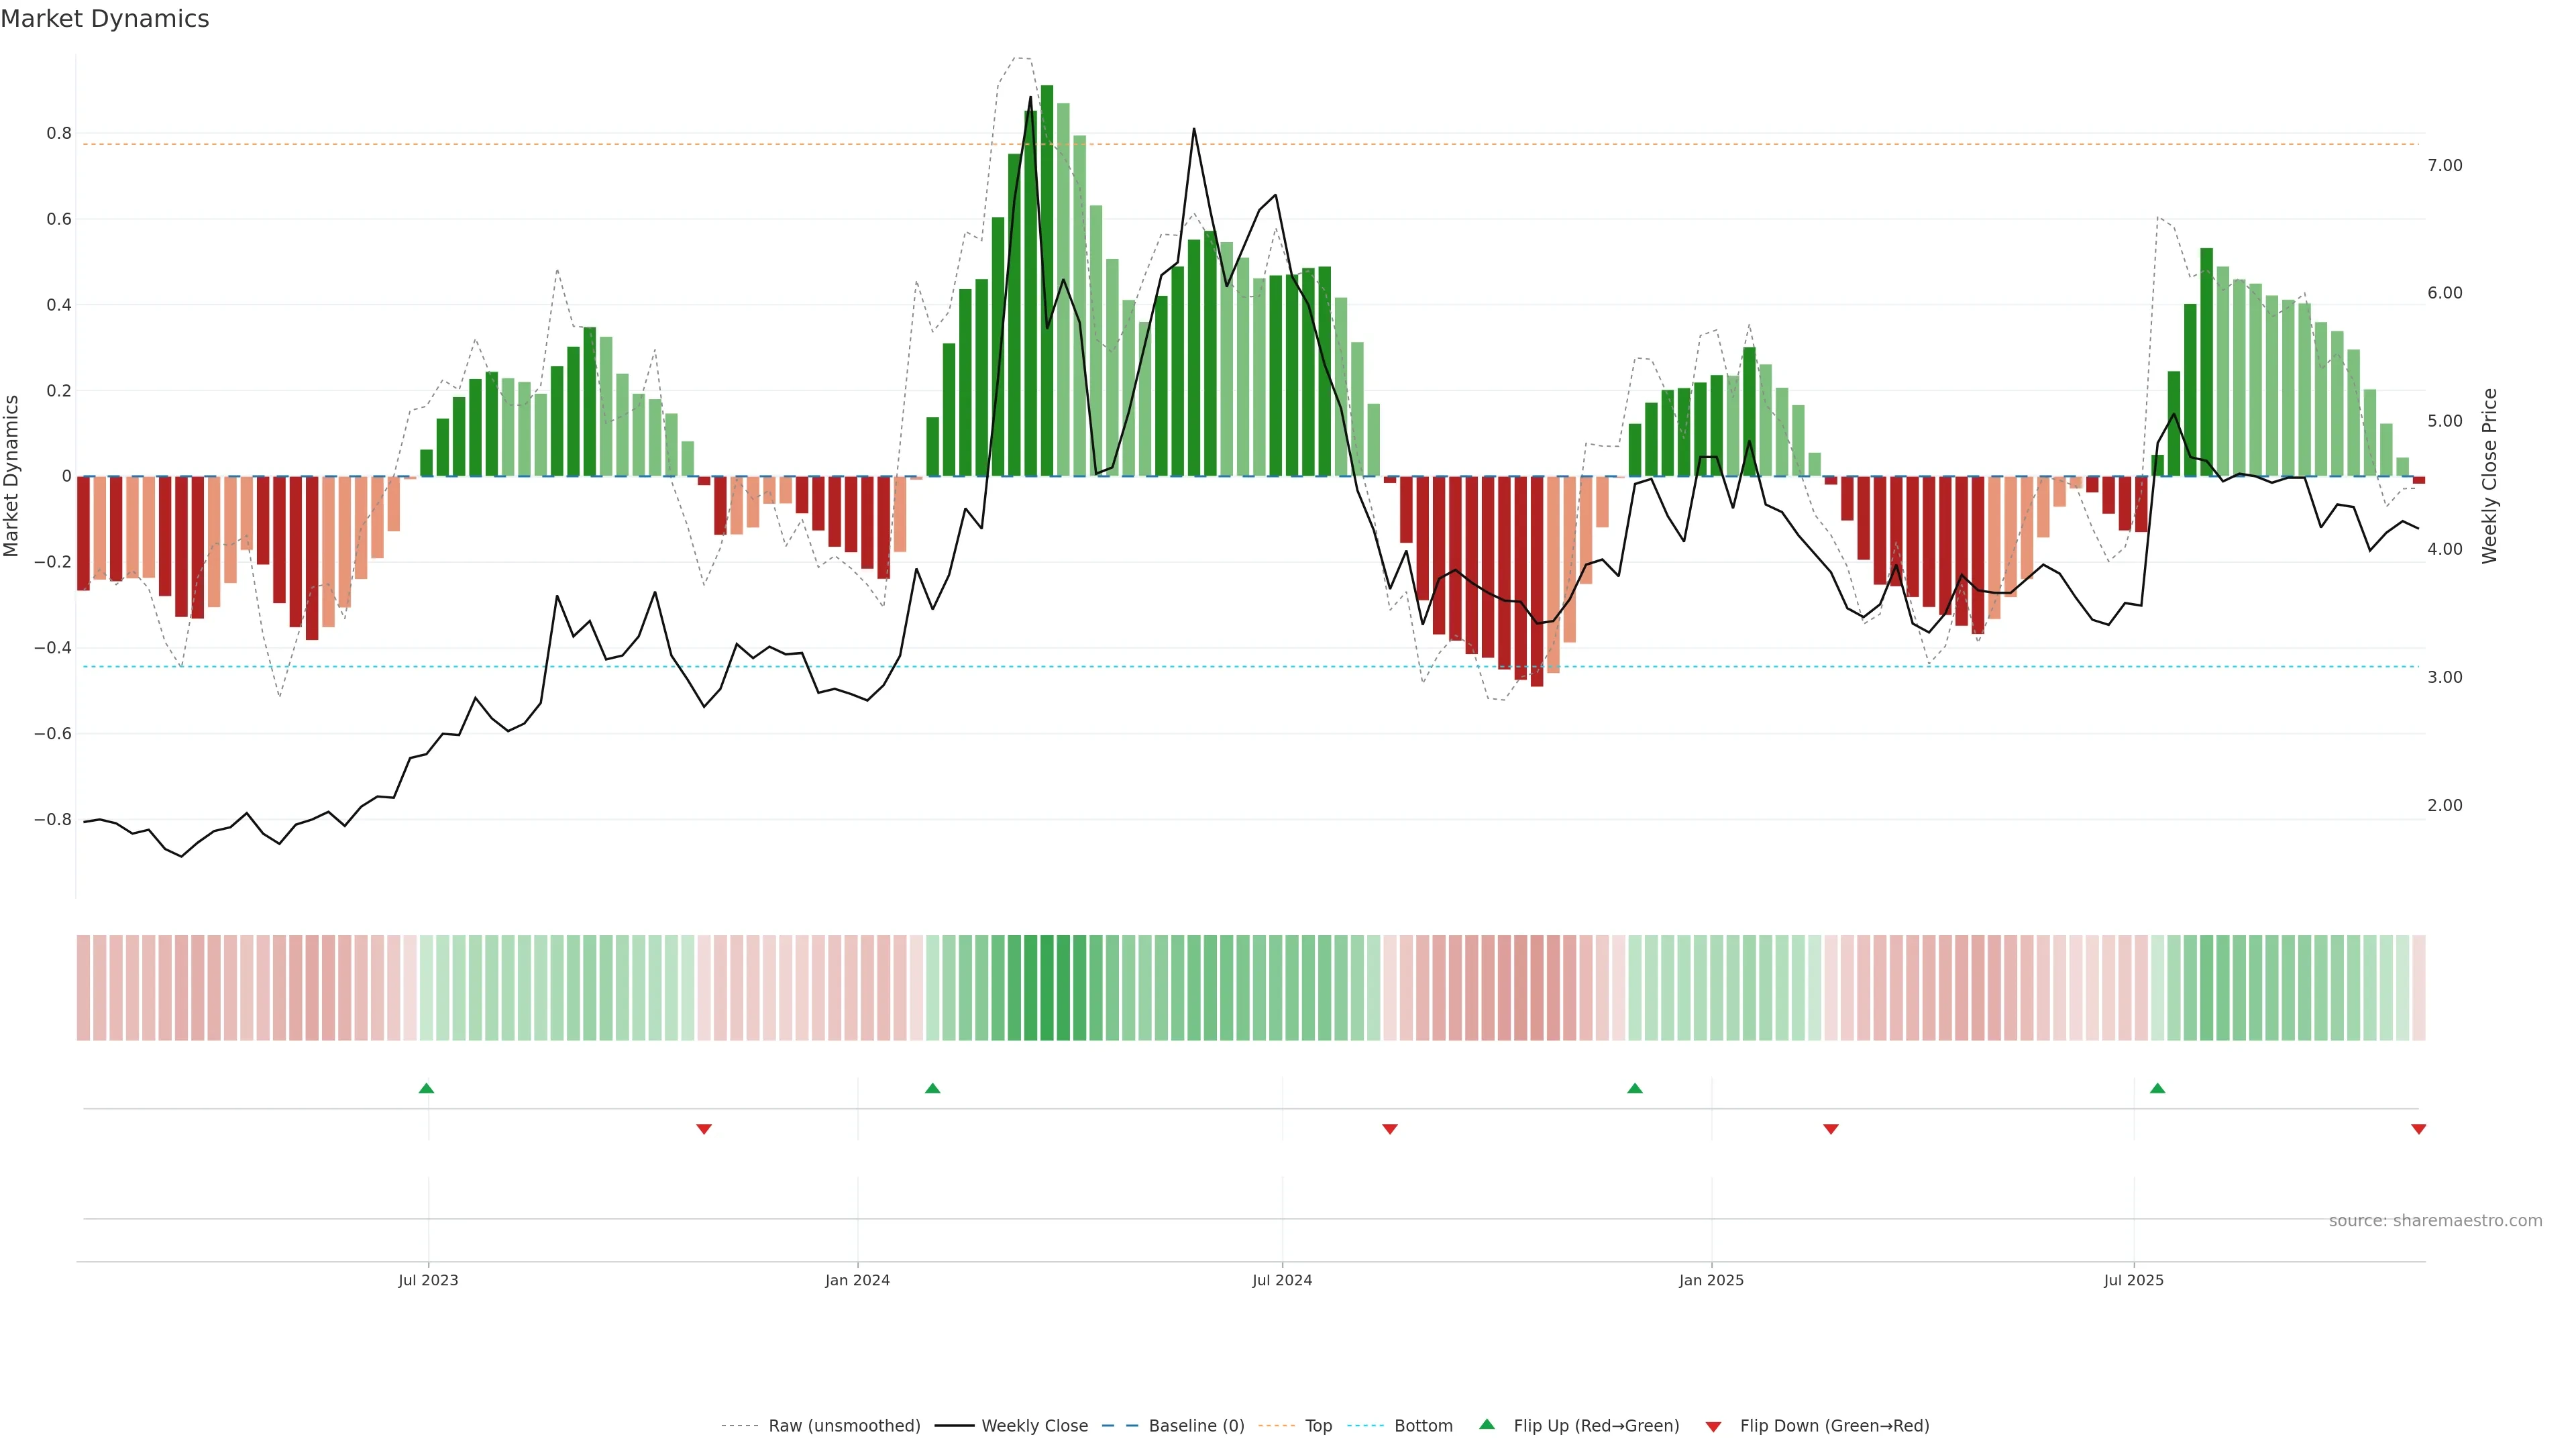
Task: Toggle the Top legend entry
Action: point(1318,1426)
